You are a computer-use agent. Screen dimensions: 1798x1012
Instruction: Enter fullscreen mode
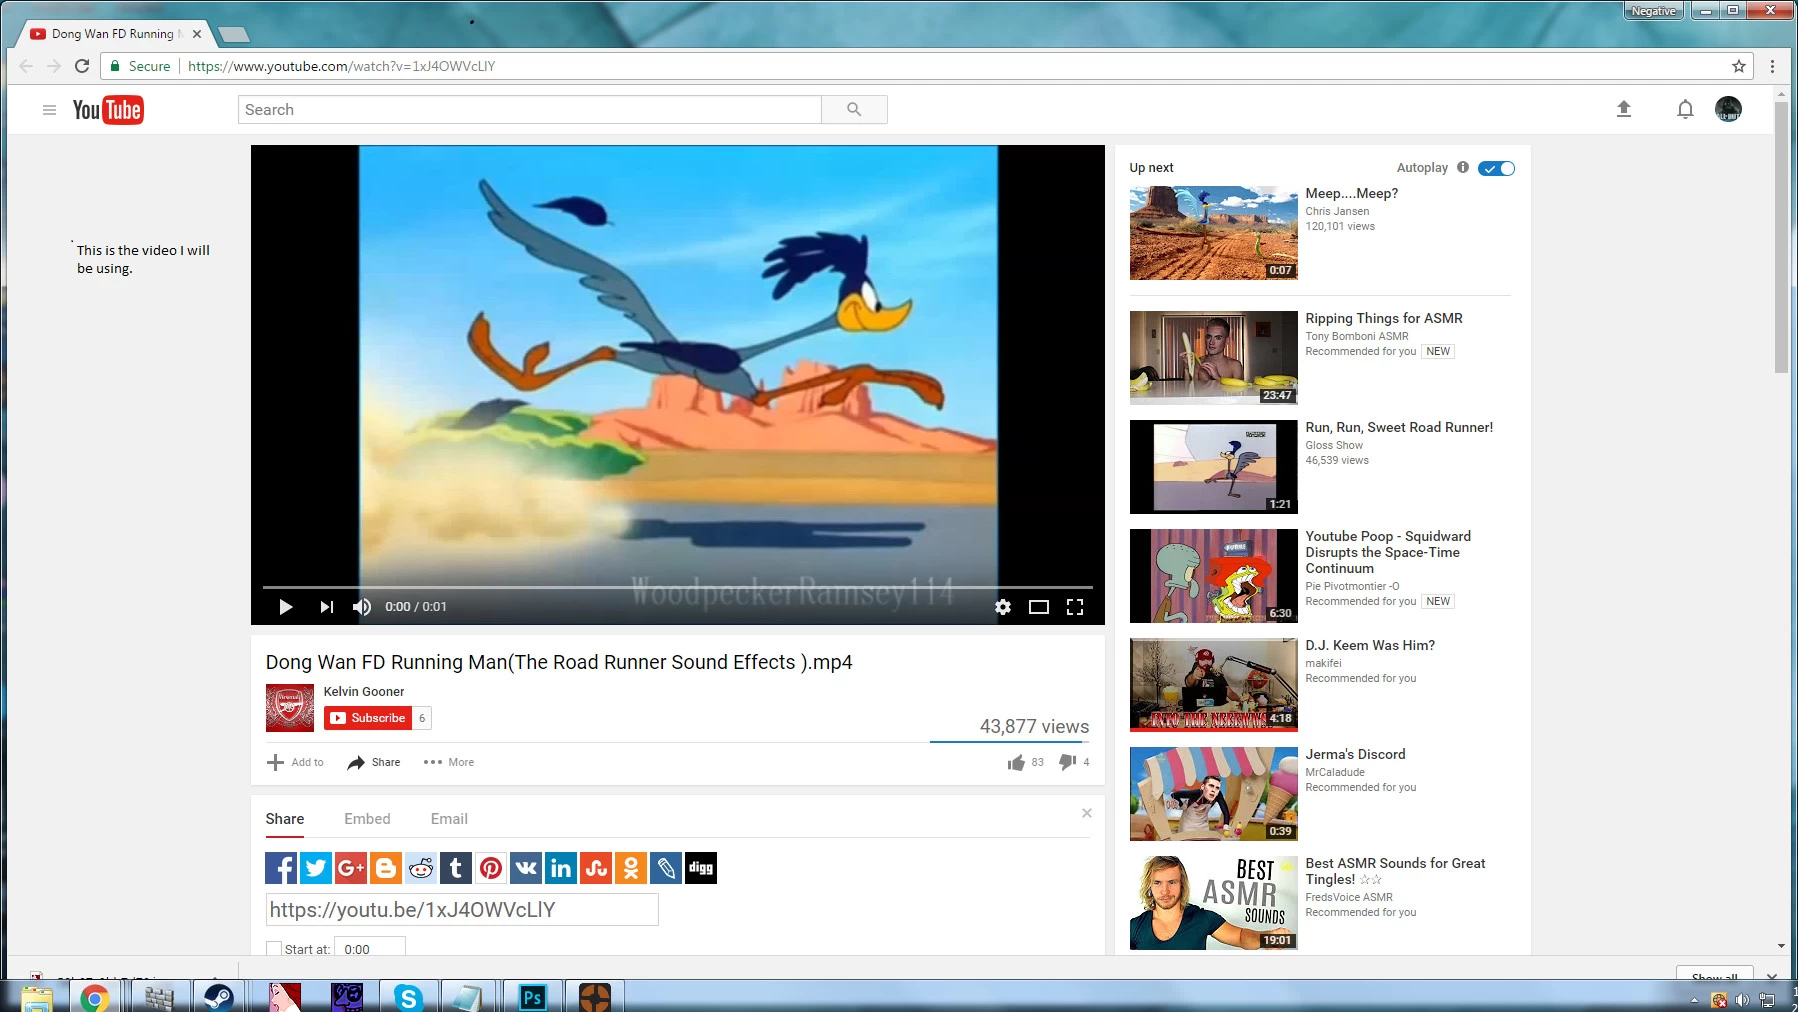tap(1075, 607)
